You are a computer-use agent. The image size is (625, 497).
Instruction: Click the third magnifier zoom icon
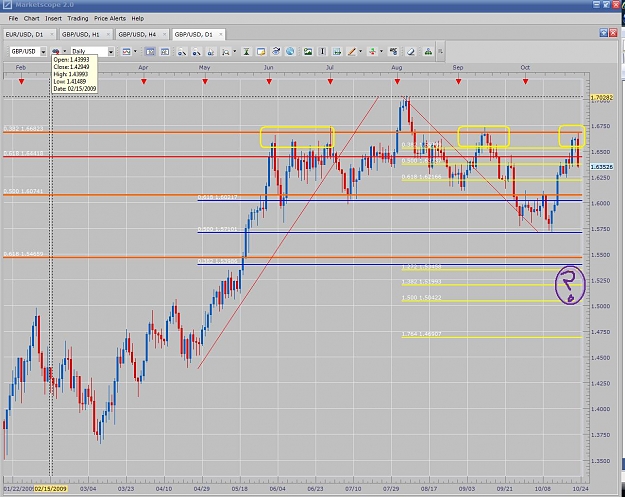(x=211, y=51)
